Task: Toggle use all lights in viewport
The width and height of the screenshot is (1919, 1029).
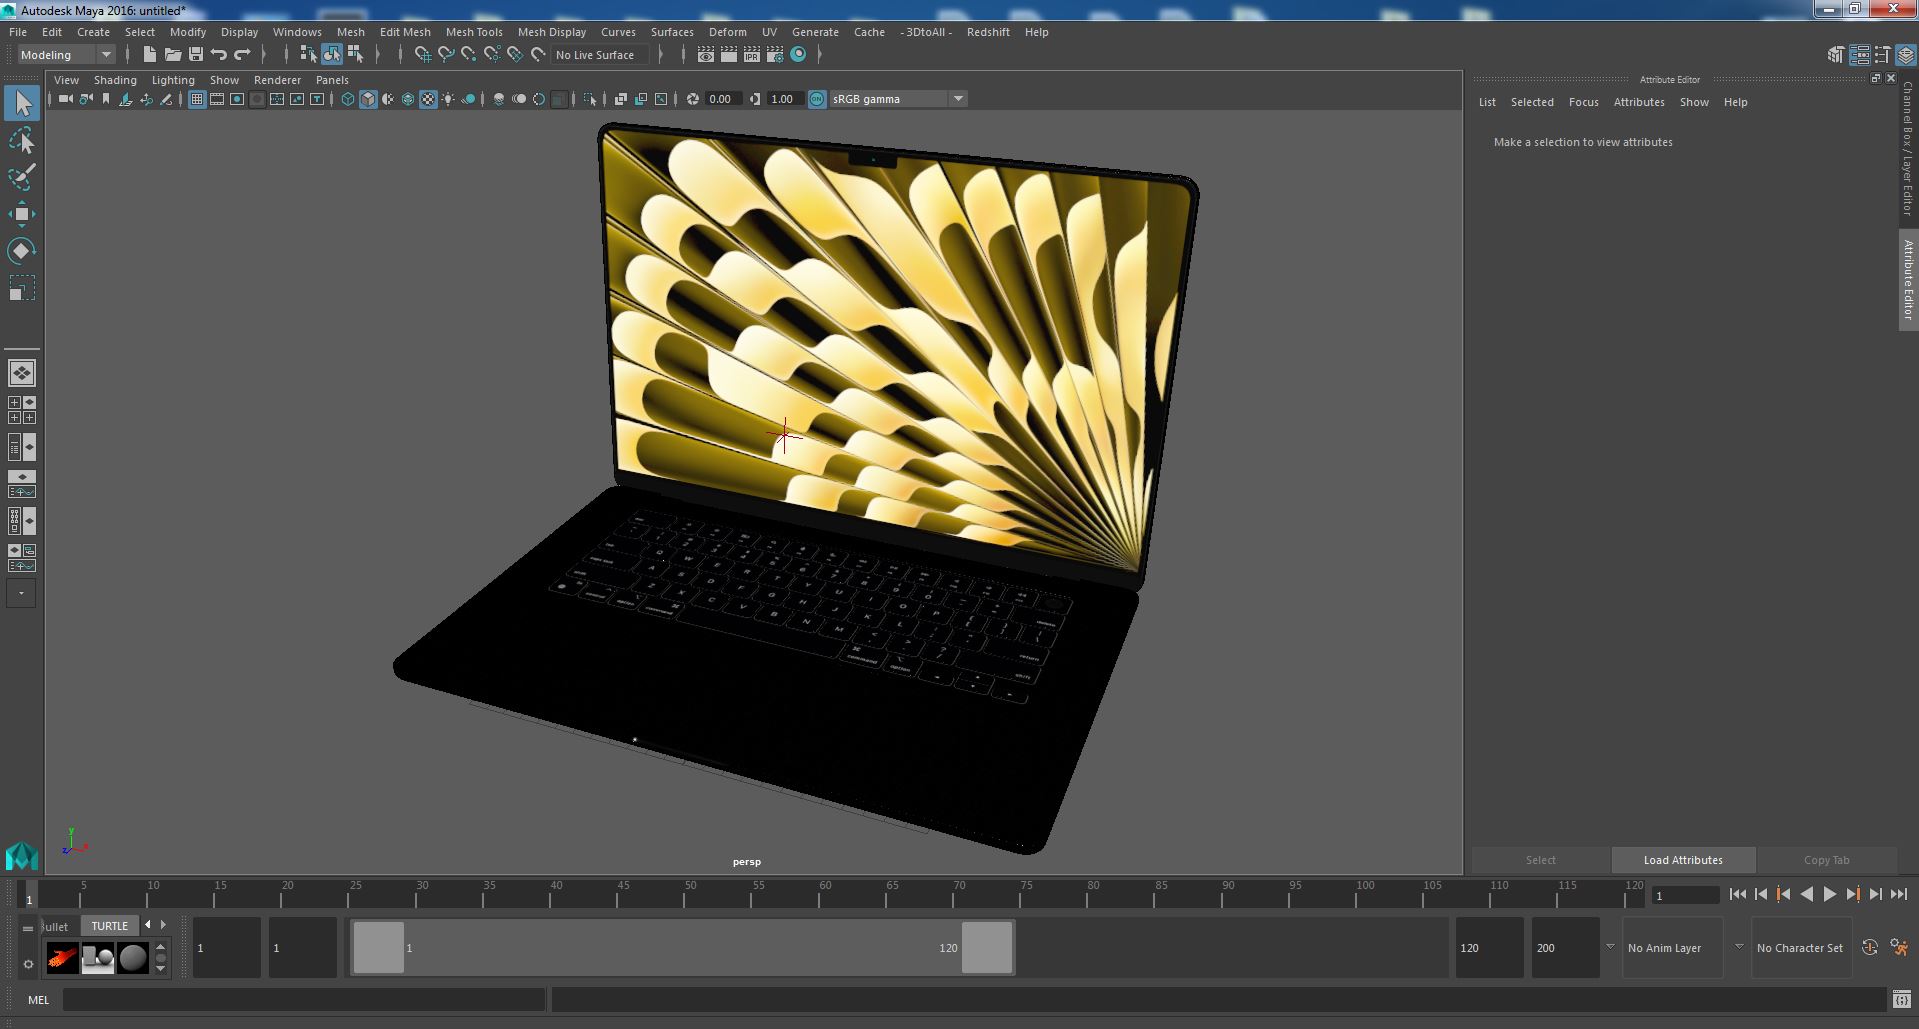Action: pyautogui.click(x=448, y=99)
